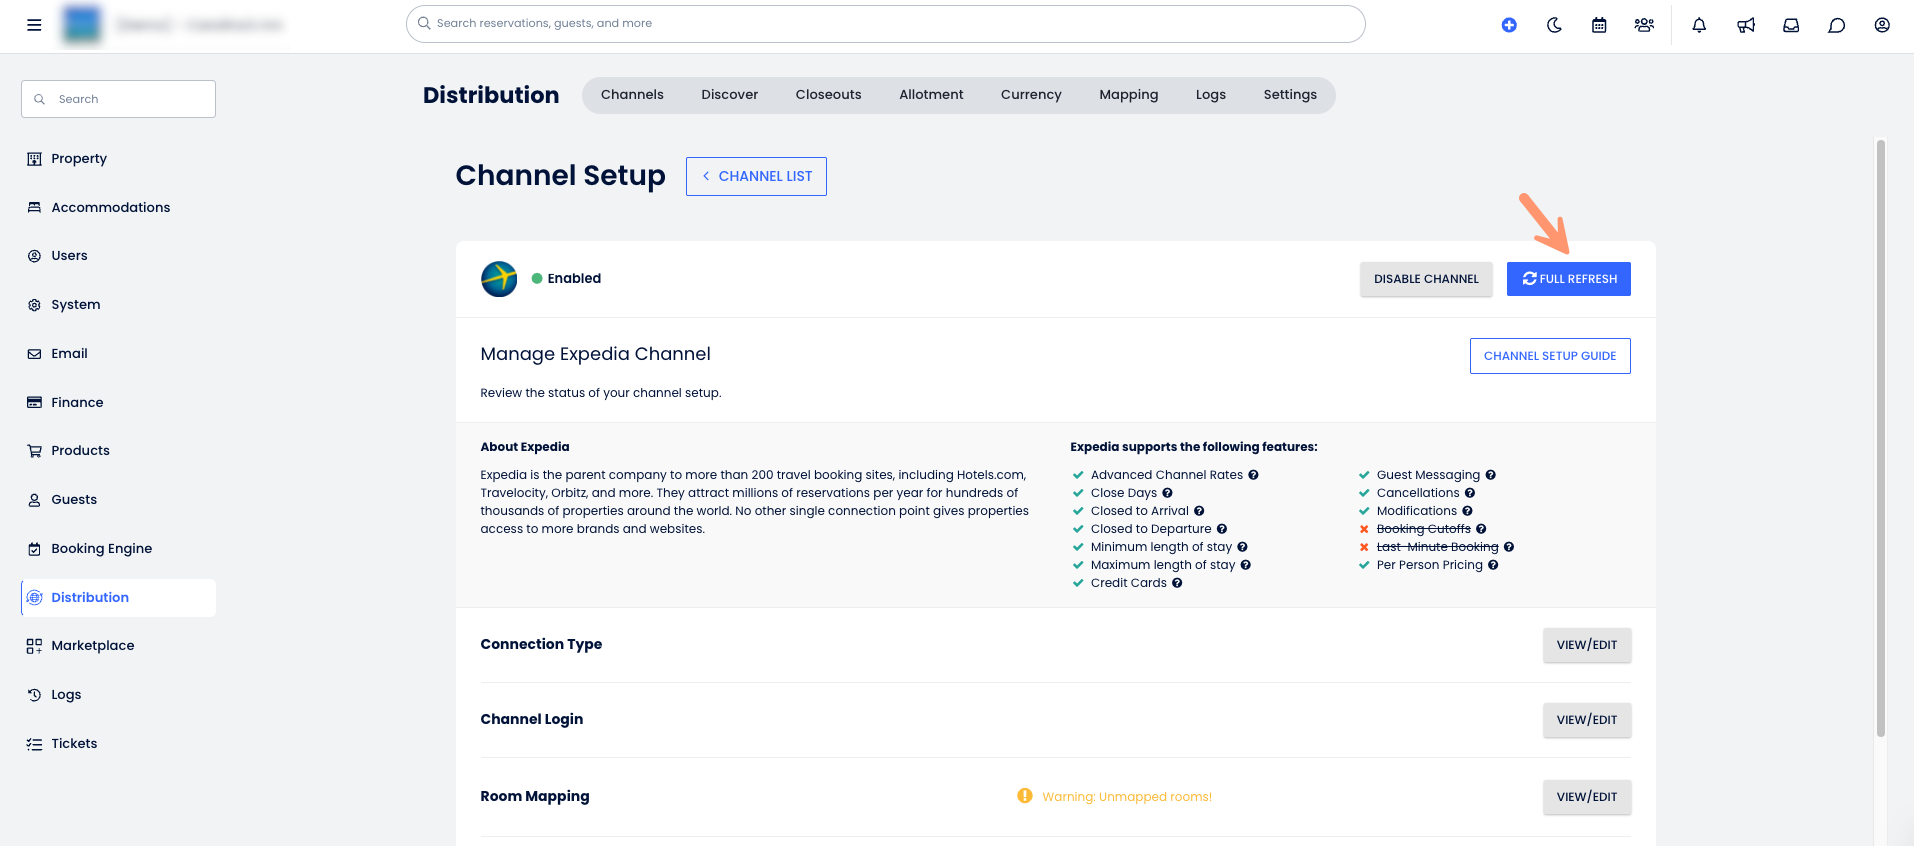Open Finance in the sidebar
The width and height of the screenshot is (1914, 846).
(118, 403)
